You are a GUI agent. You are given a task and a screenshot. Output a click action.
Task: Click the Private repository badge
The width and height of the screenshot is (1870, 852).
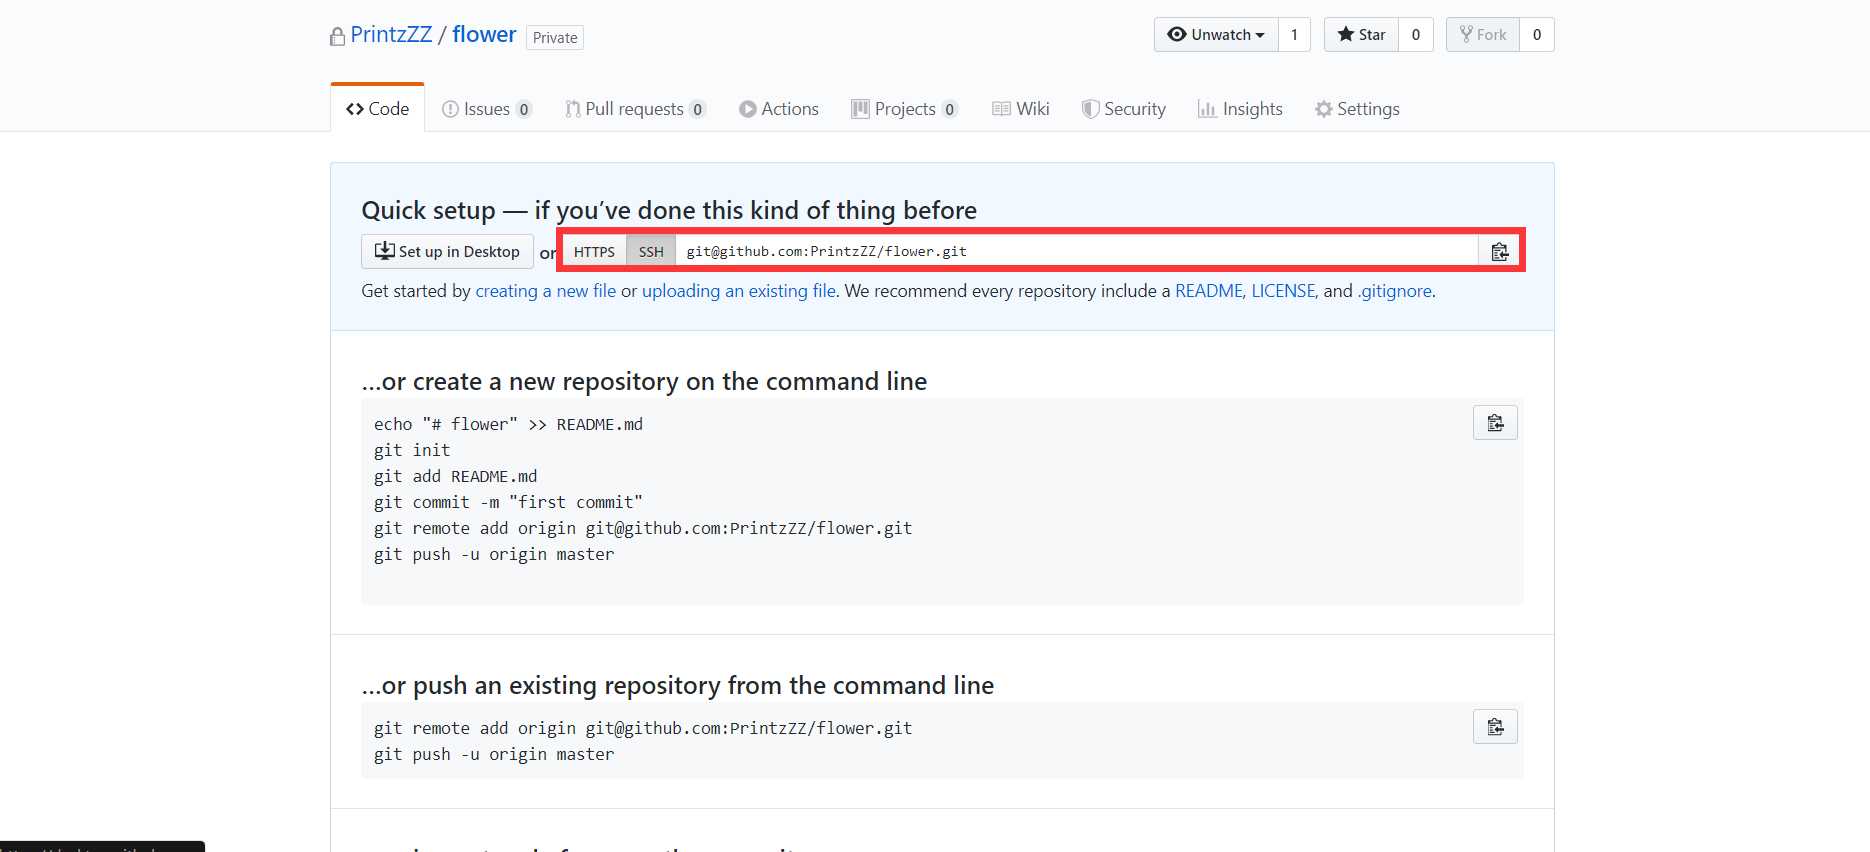(x=555, y=38)
